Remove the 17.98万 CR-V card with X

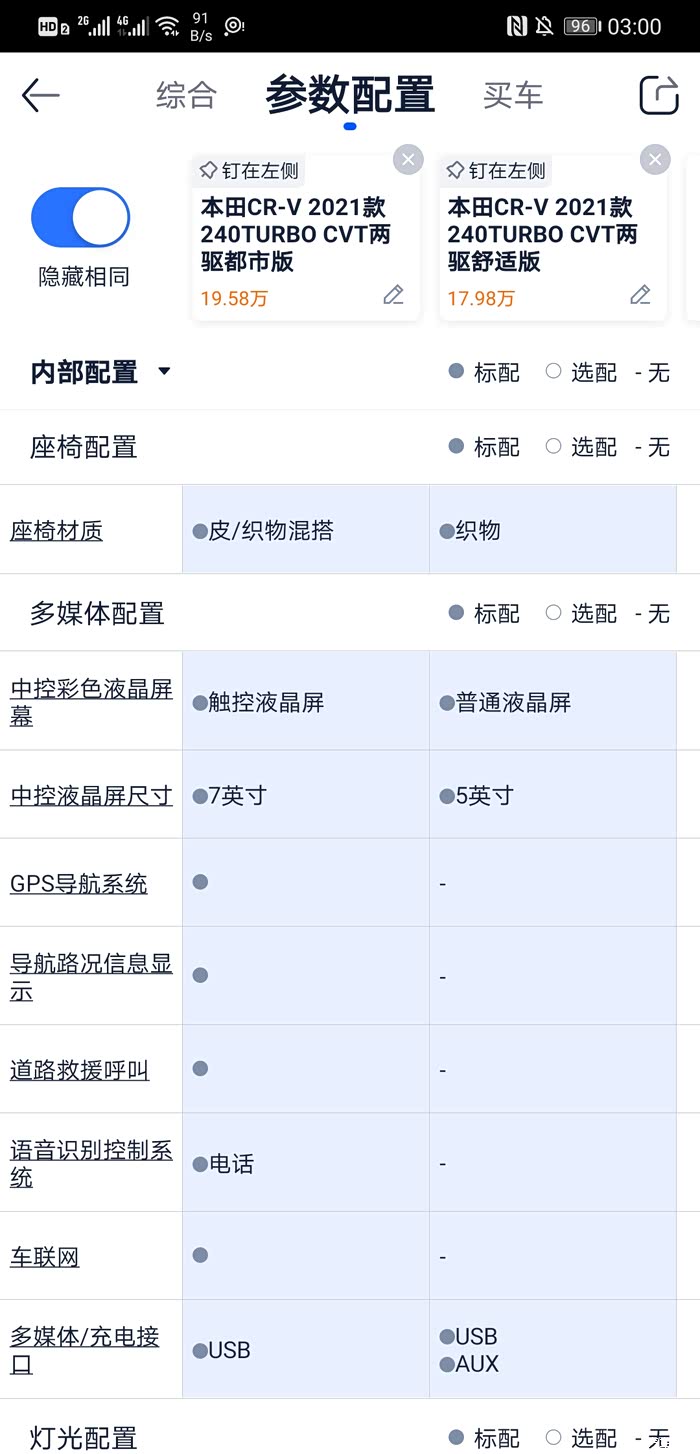(654, 160)
